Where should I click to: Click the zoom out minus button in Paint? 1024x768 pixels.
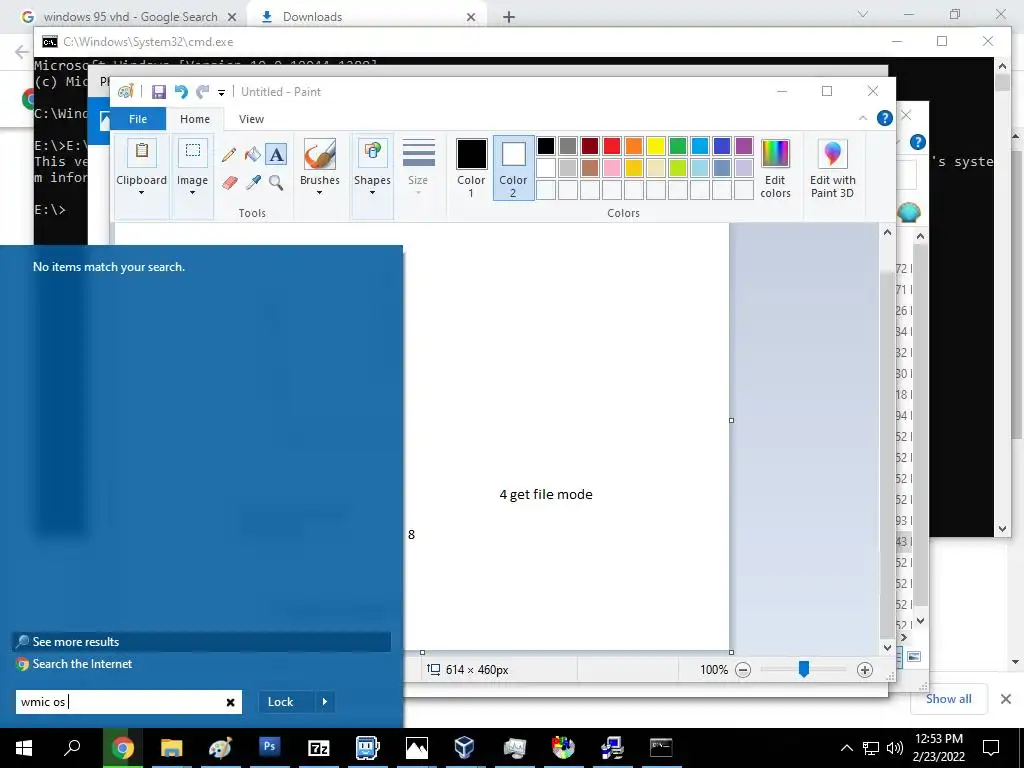click(743, 669)
